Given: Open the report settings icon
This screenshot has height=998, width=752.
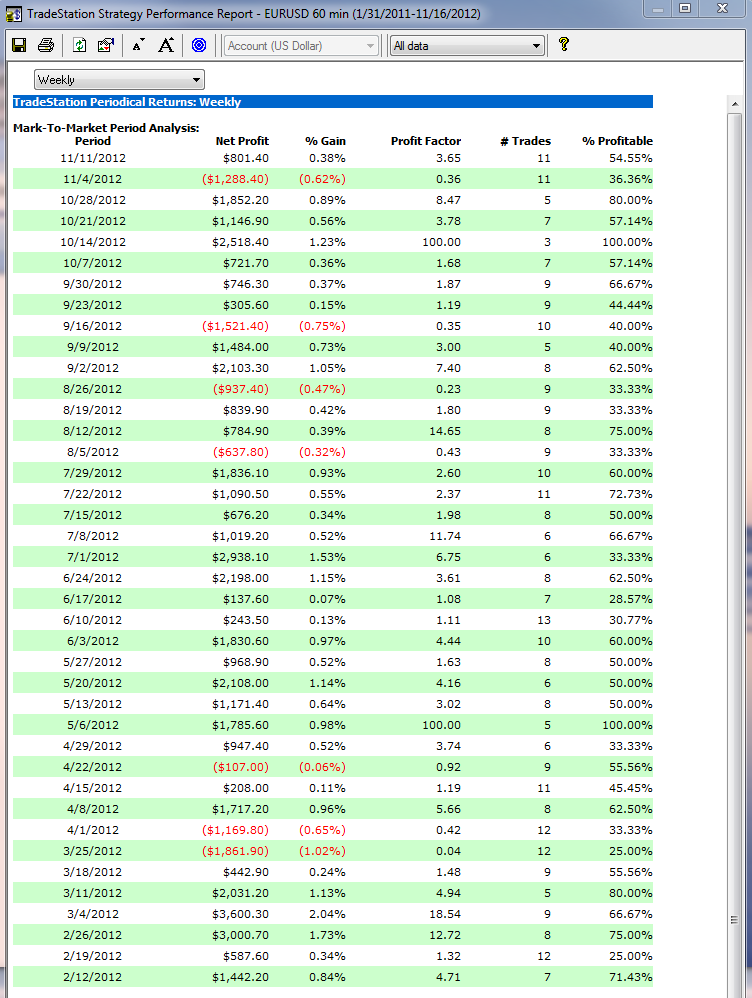Looking at the screenshot, I should click(x=105, y=45).
